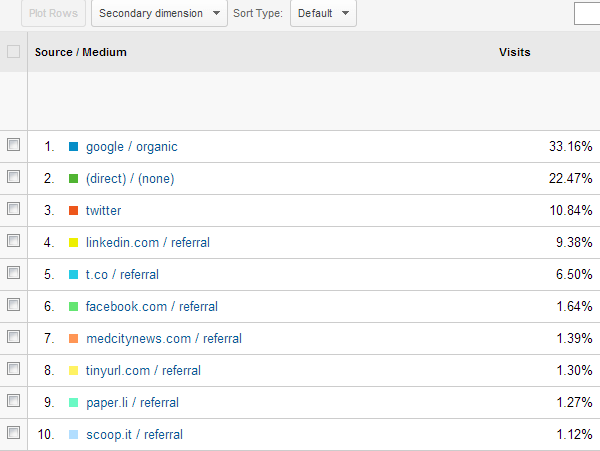This screenshot has height=451, width=600.
Task: Select the 1.64% visits value
Action: coord(574,306)
